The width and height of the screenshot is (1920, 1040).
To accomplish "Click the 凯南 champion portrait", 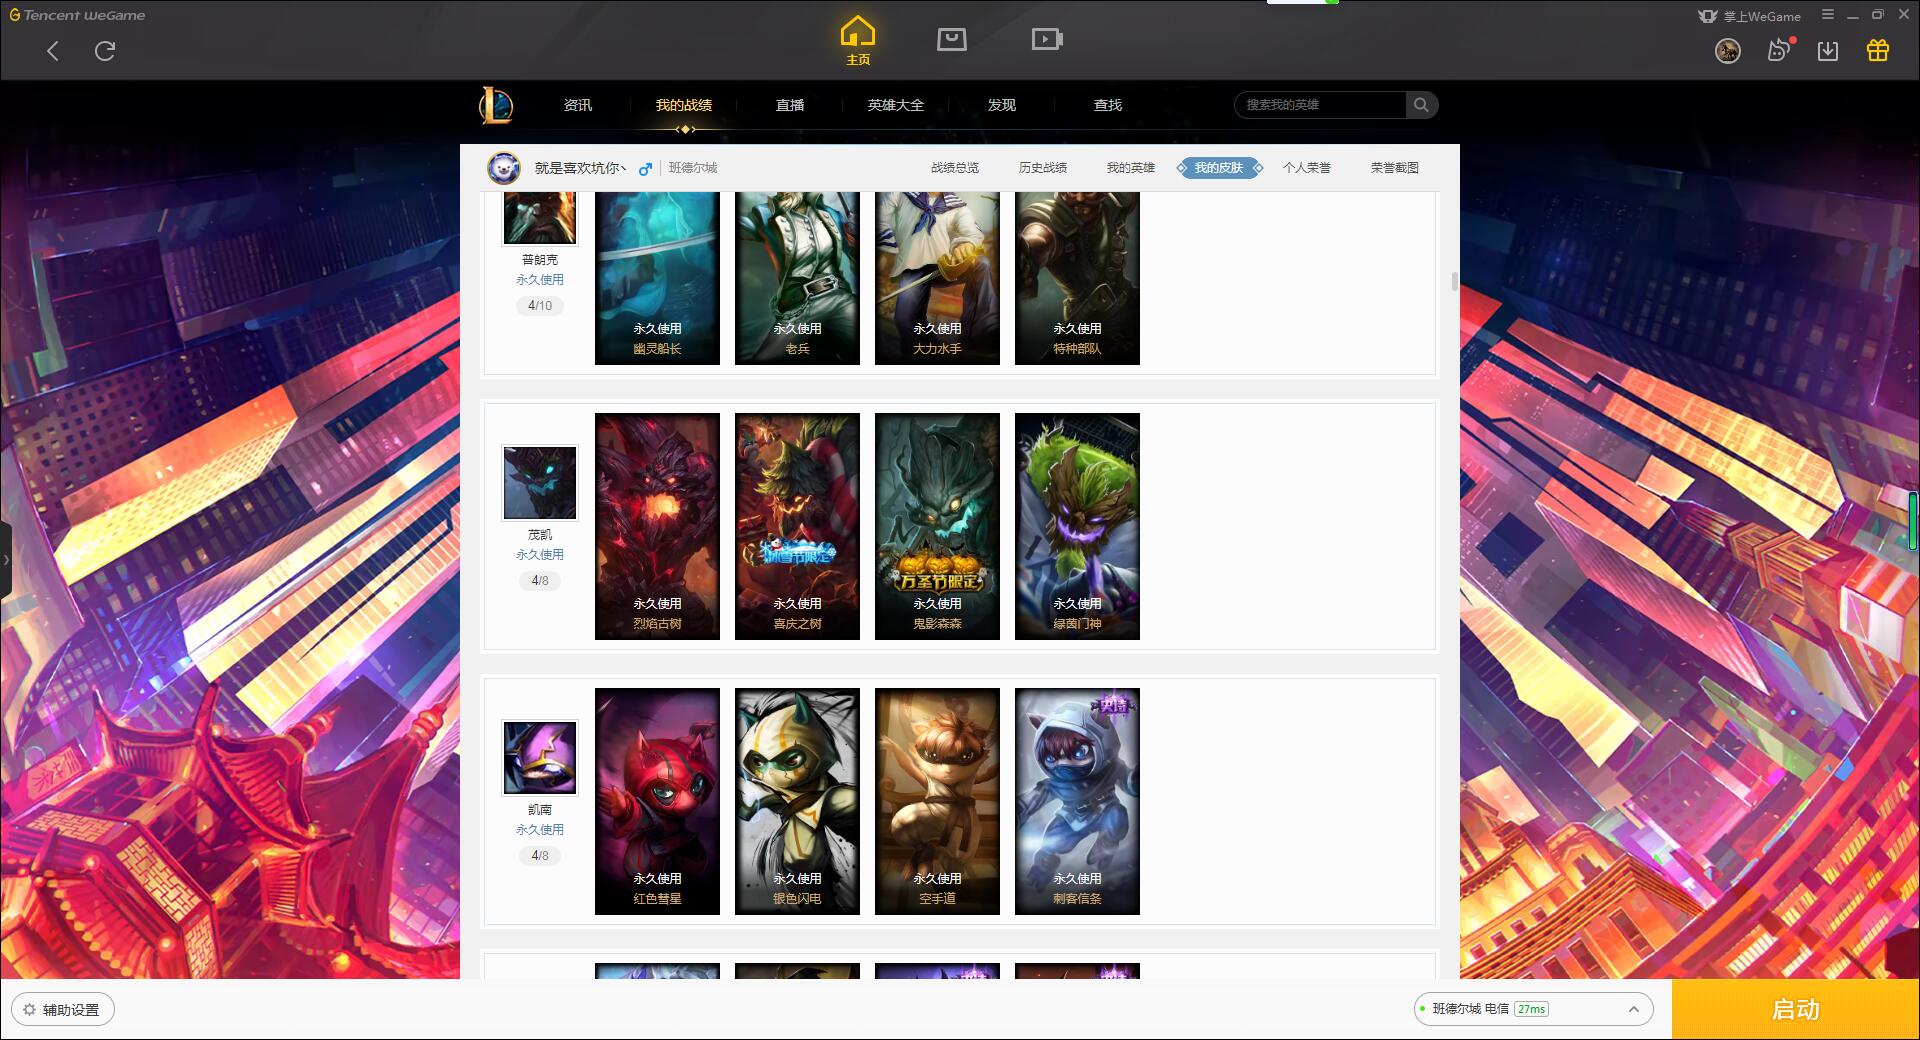I will click(540, 757).
